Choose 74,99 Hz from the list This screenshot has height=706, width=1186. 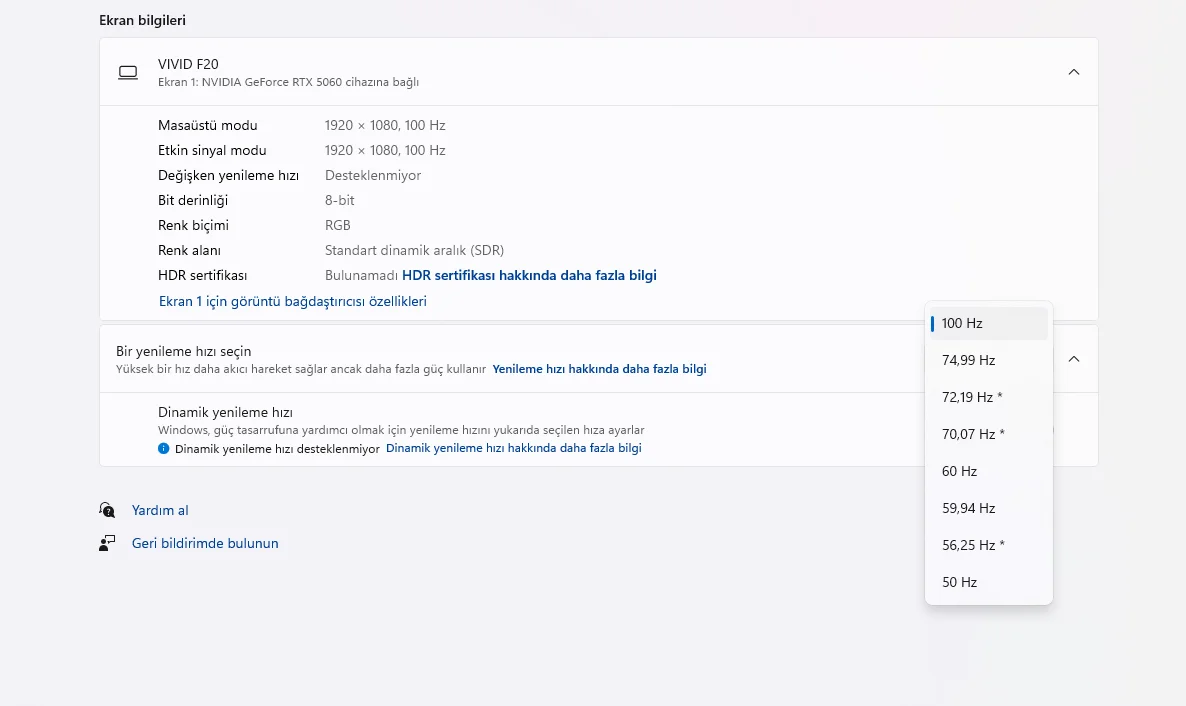pyautogui.click(x=988, y=360)
